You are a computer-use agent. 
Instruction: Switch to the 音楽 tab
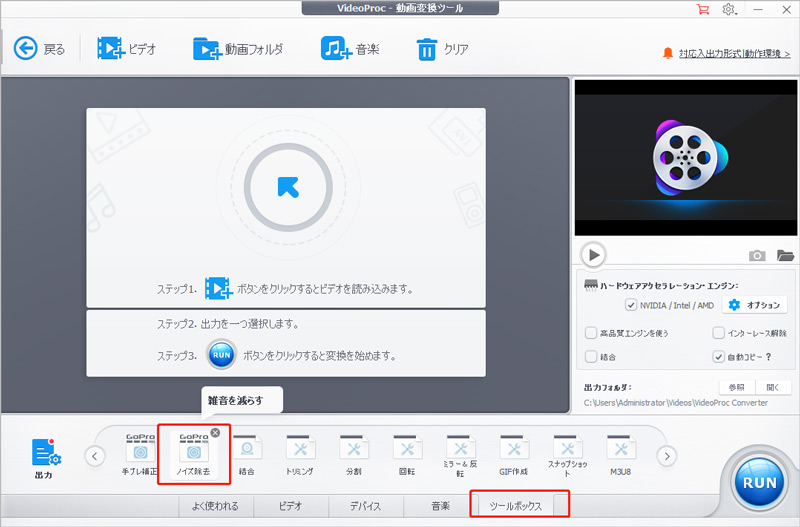(441, 506)
